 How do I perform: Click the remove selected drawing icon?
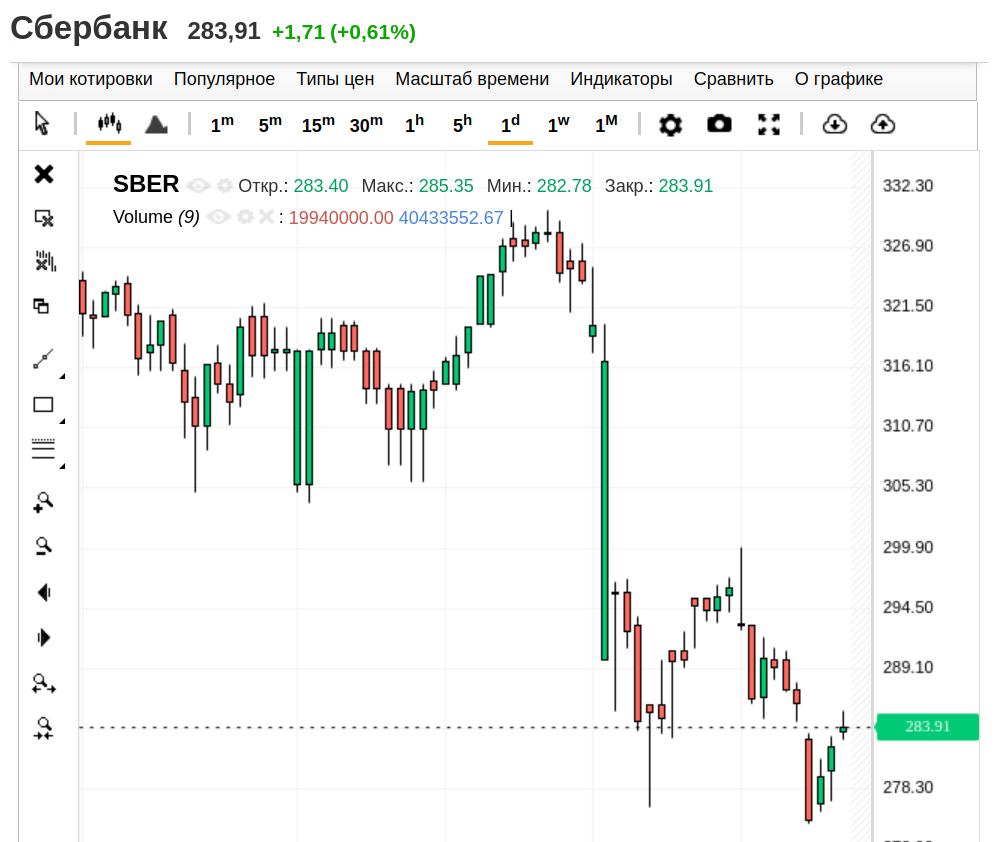click(44, 218)
